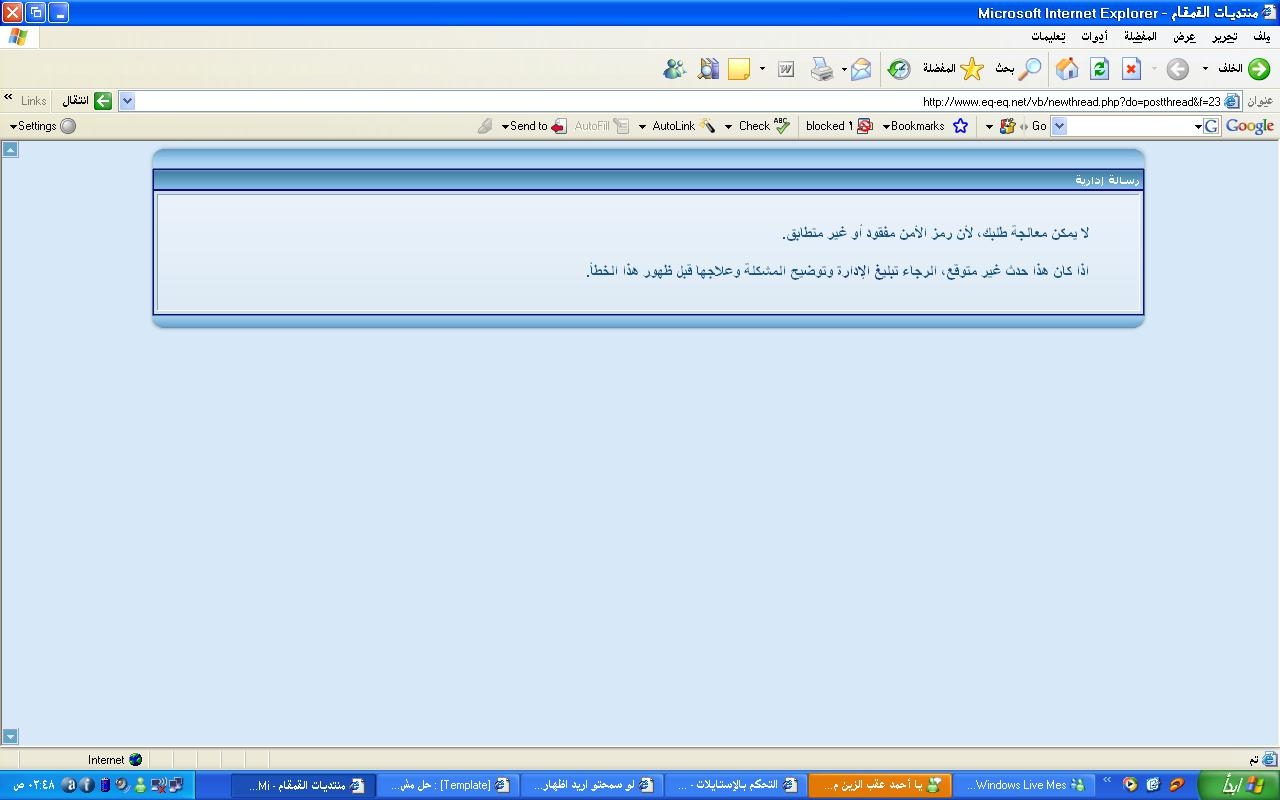Expand the address bar dropdown arrow
Screen dimensions: 1280x800
[127, 101]
